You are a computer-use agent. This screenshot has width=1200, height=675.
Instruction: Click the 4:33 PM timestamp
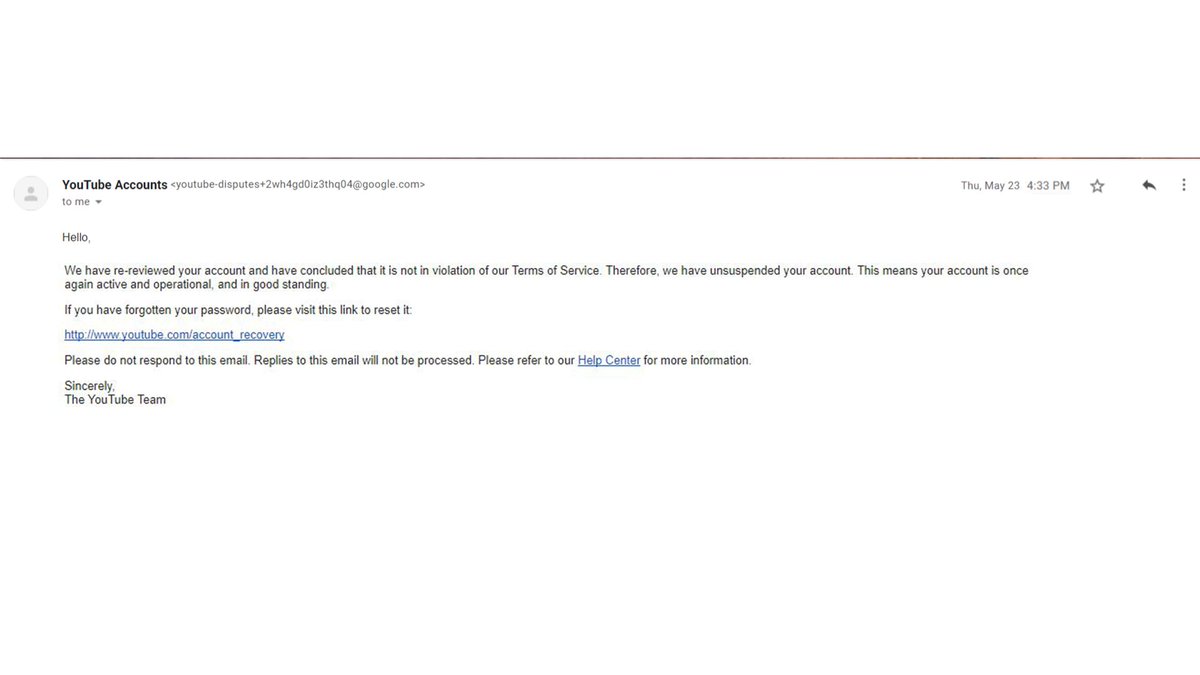[1048, 186]
